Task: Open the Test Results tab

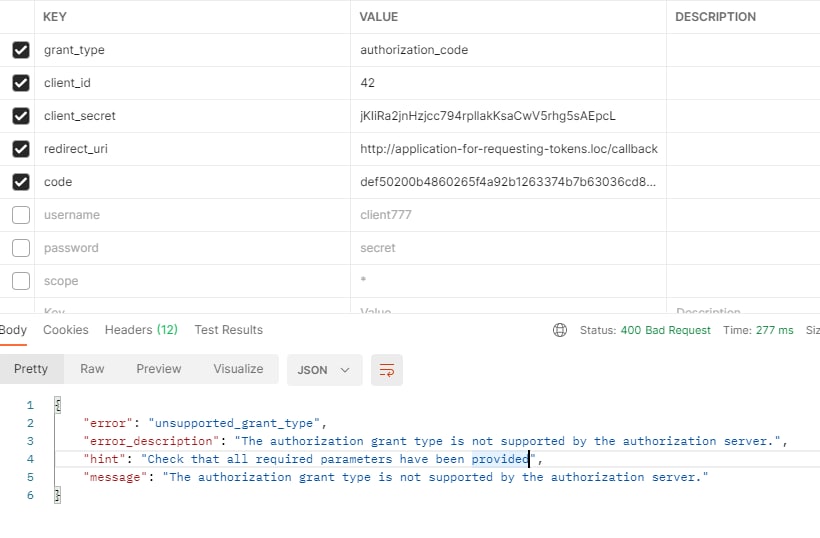Action: coord(229,330)
